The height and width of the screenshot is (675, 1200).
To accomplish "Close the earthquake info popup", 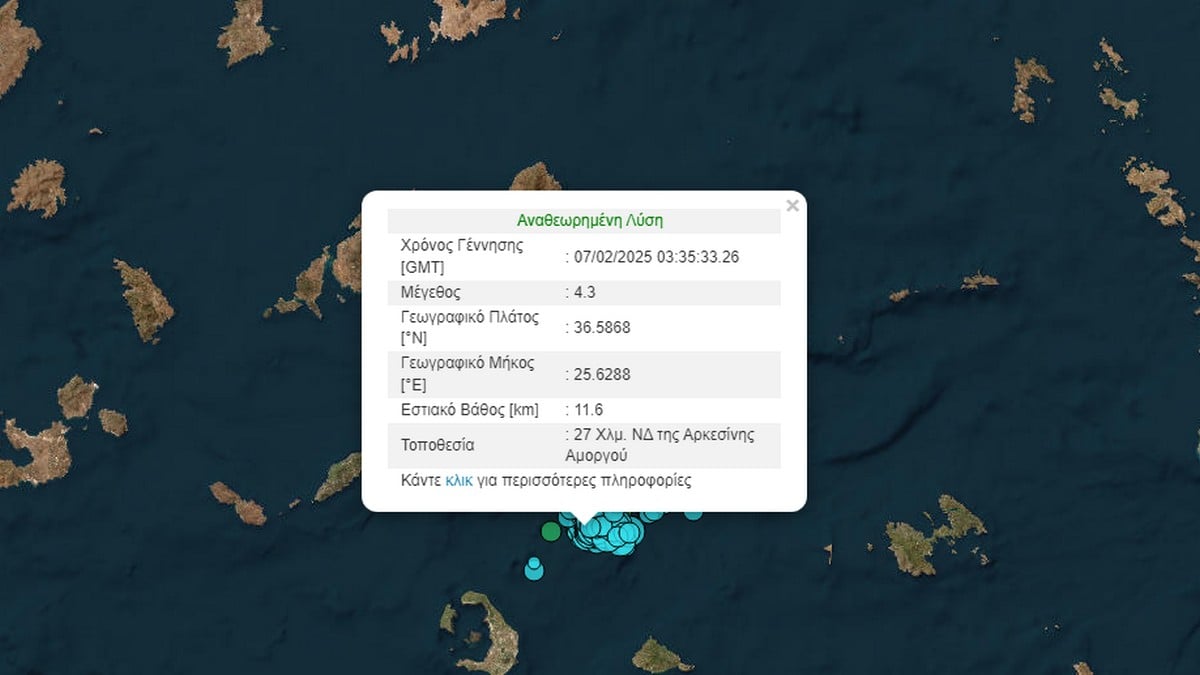I will 792,206.
